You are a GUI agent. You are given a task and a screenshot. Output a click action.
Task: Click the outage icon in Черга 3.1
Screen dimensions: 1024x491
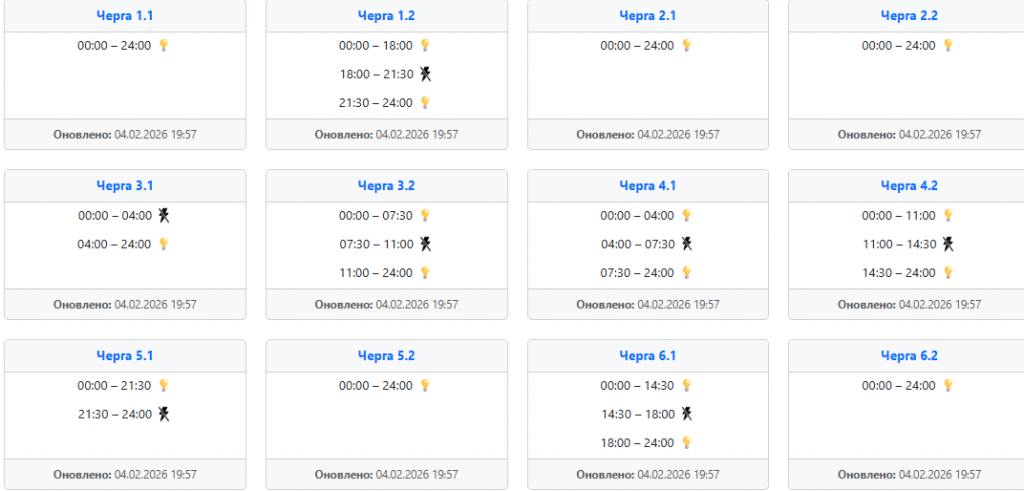[164, 215]
